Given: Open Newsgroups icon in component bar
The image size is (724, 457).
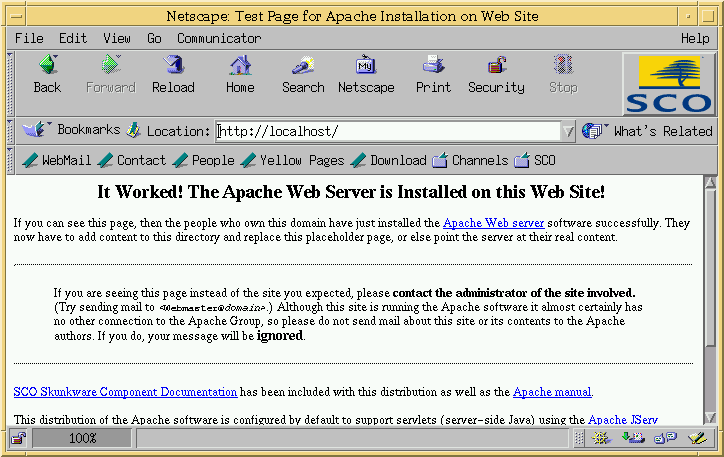Looking at the screenshot, I should [x=665, y=438].
